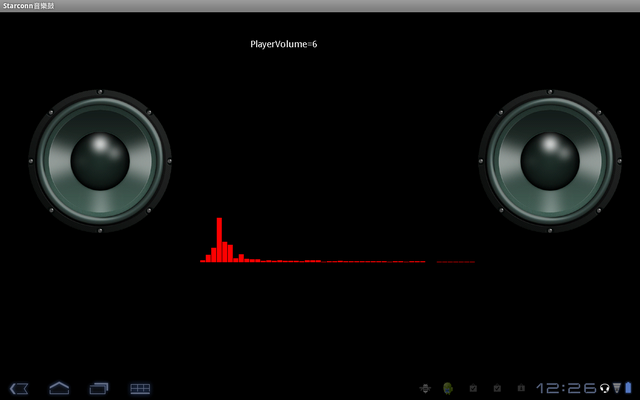The width and height of the screenshot is (640, 400).
Task: Go back with the Back navigation icon
Action: pos(19,388)
